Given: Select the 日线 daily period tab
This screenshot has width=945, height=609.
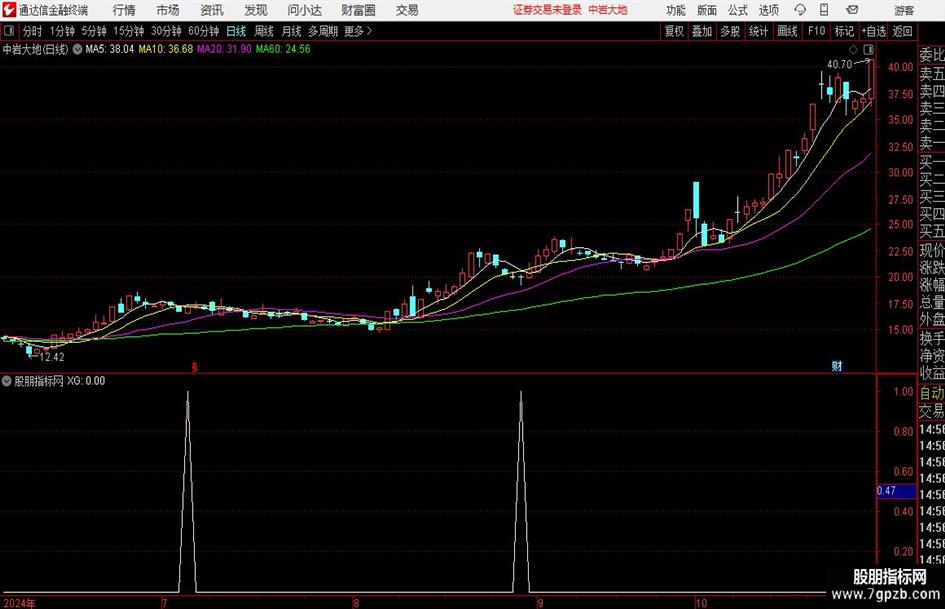Looking at the screenshot, I should (x=236, y=31).
